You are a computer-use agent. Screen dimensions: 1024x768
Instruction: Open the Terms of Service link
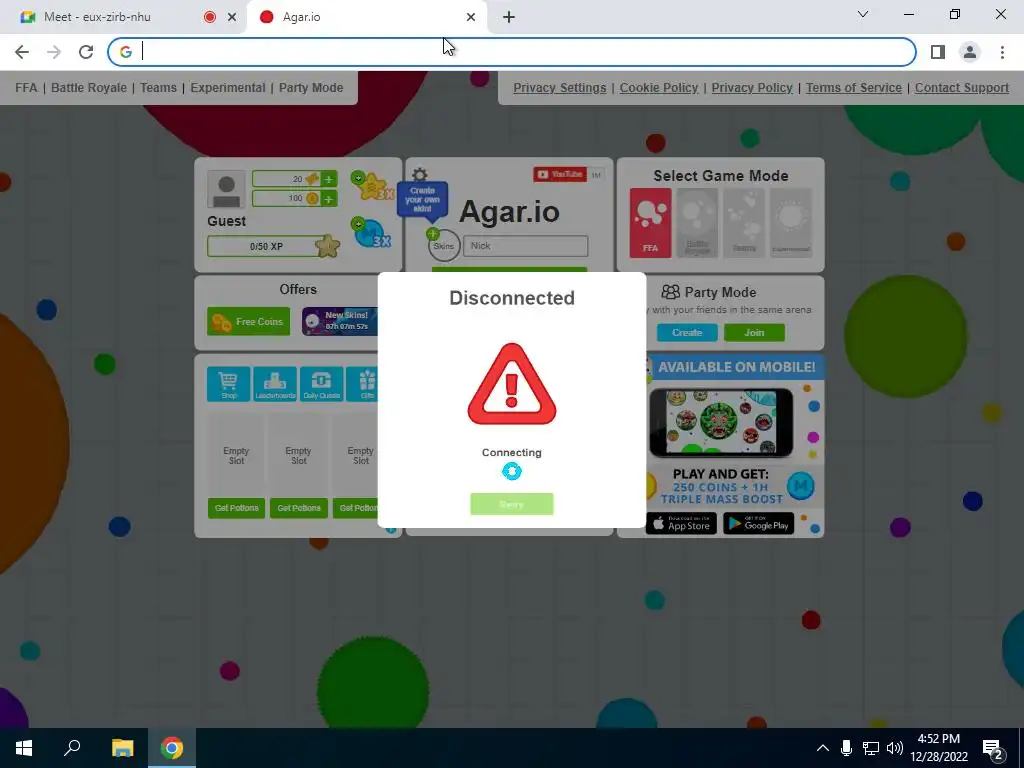pyautogui.click(x=854, y=88)
